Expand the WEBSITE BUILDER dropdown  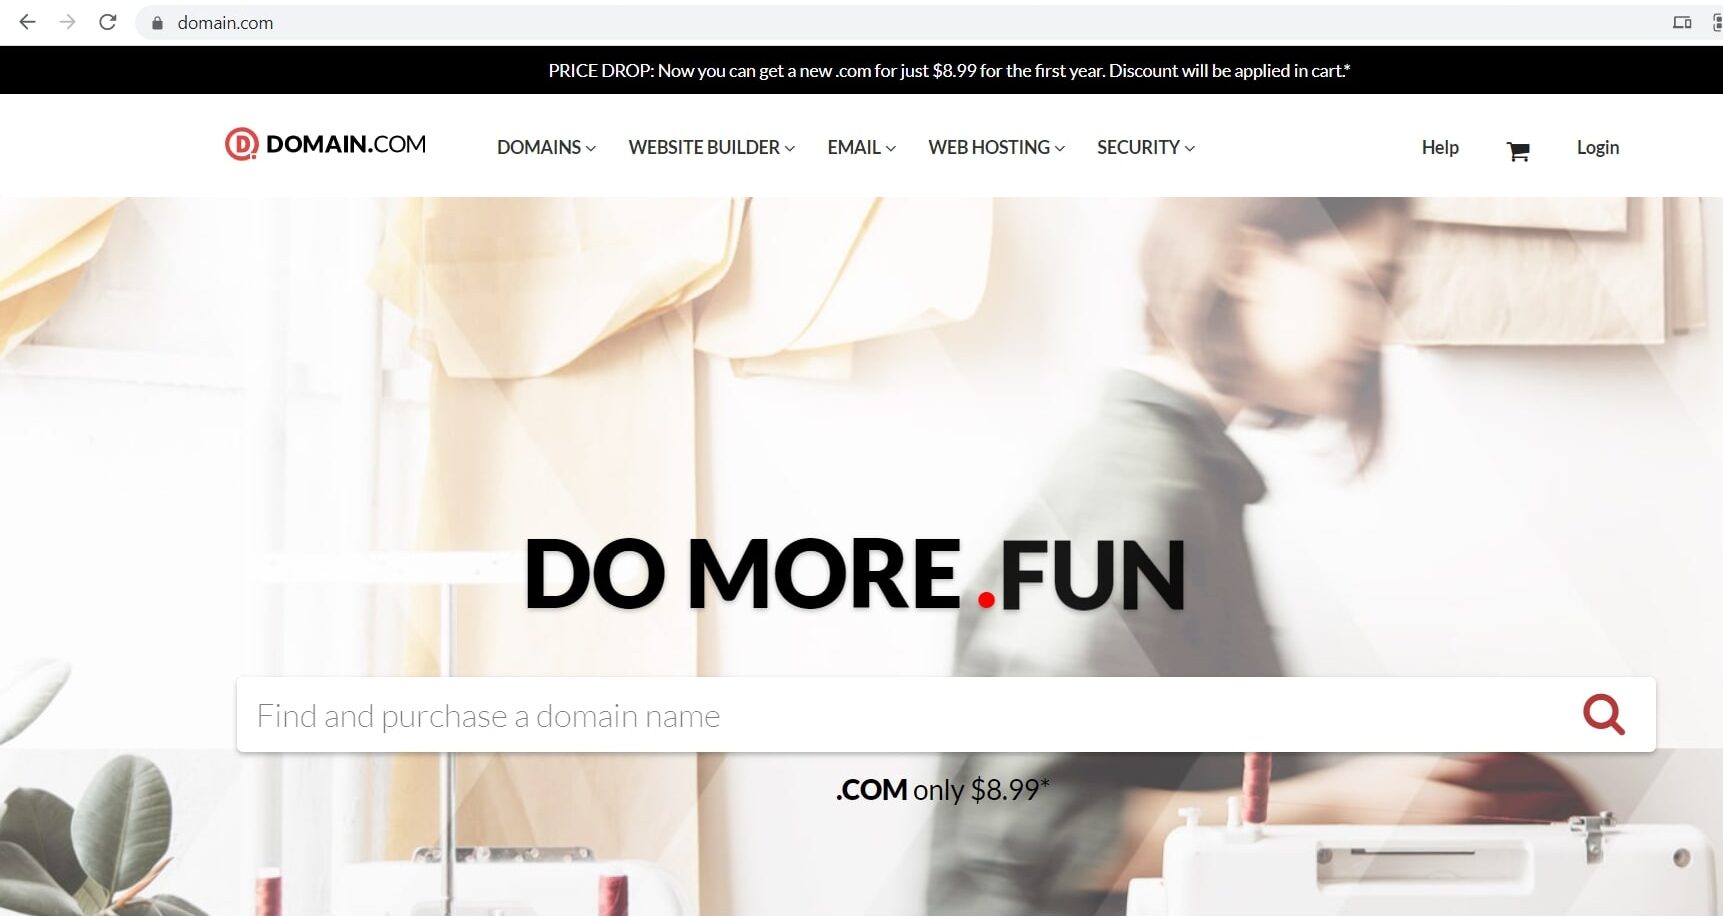[711, 147]
